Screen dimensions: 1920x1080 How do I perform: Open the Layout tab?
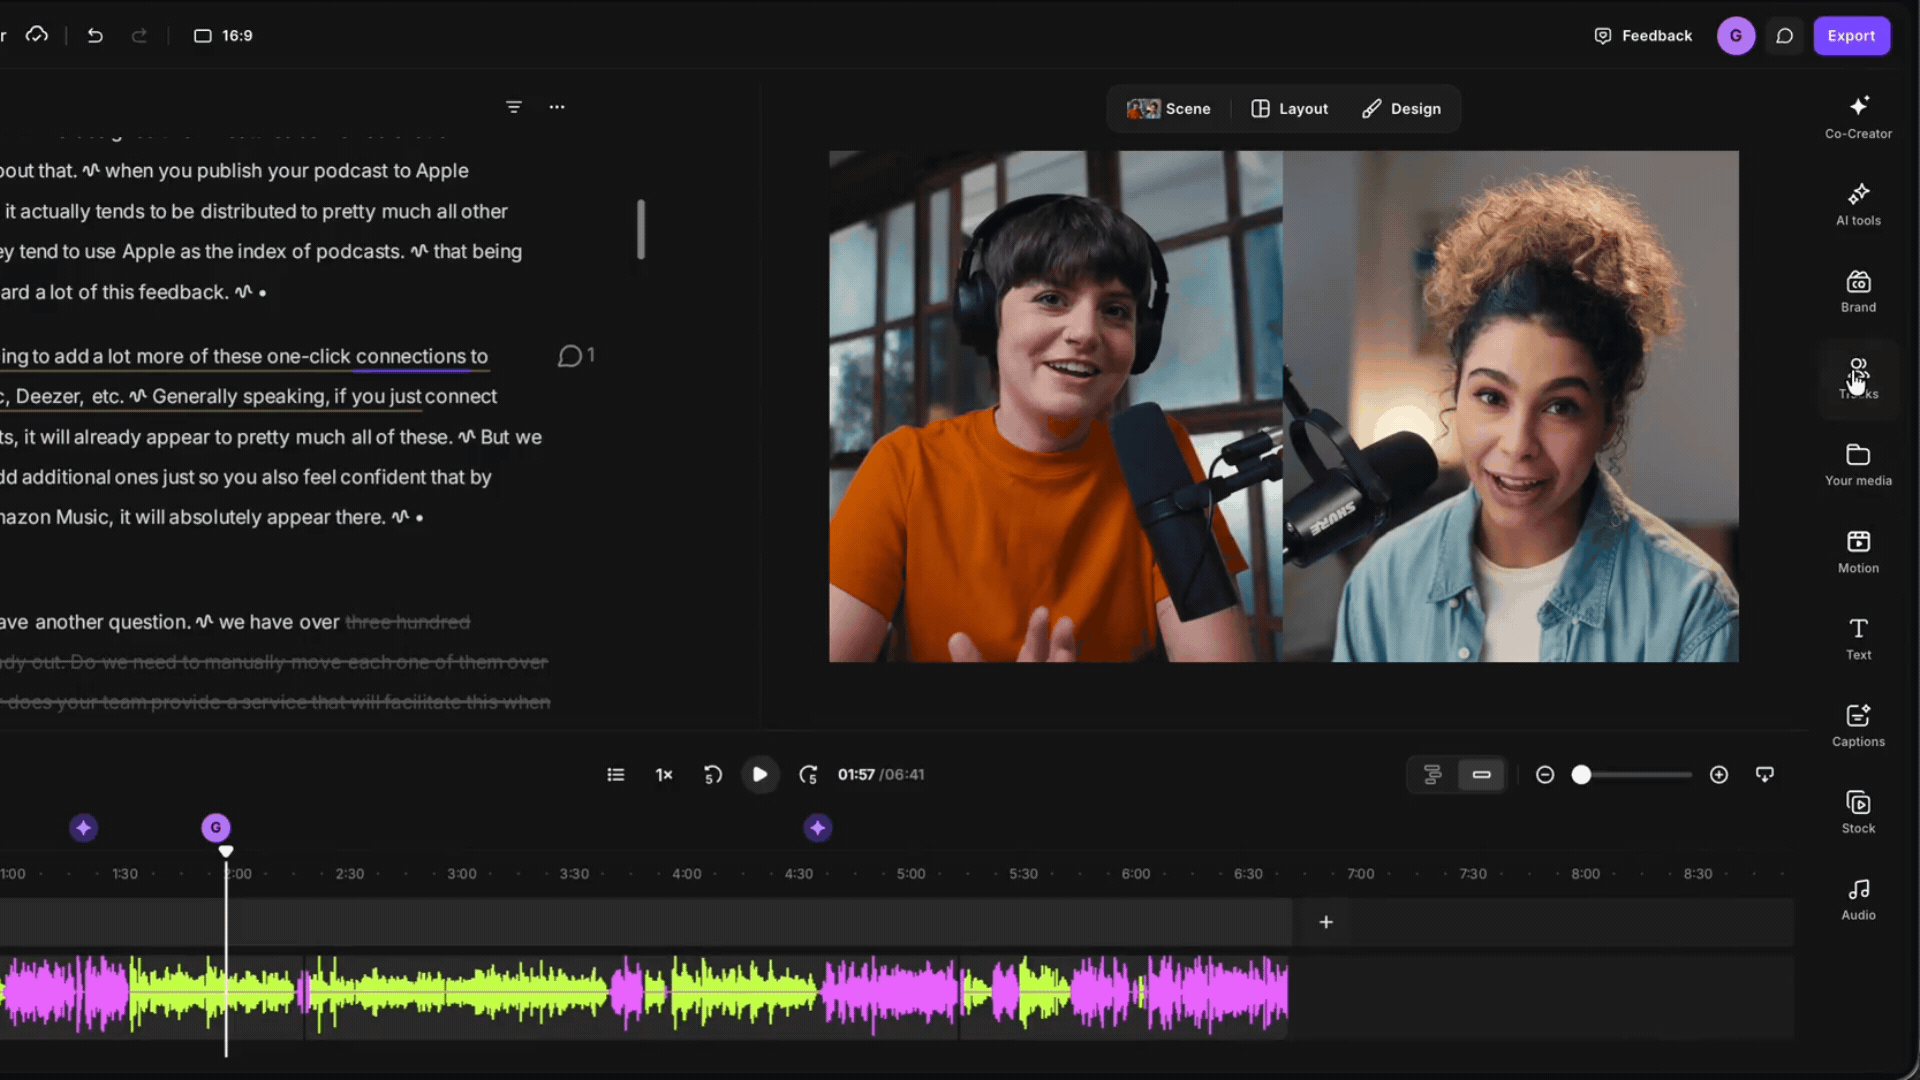point(1290,108)
